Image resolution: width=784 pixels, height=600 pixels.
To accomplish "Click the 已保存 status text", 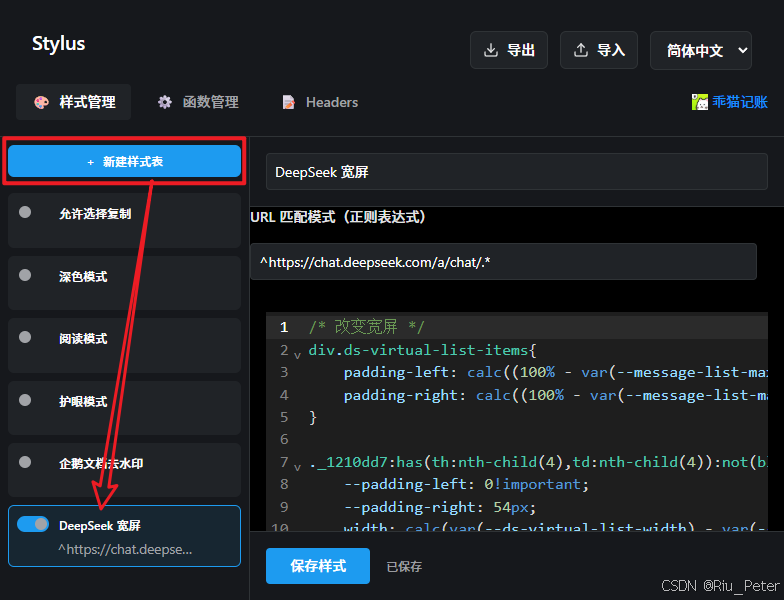I will click(404, 566).
